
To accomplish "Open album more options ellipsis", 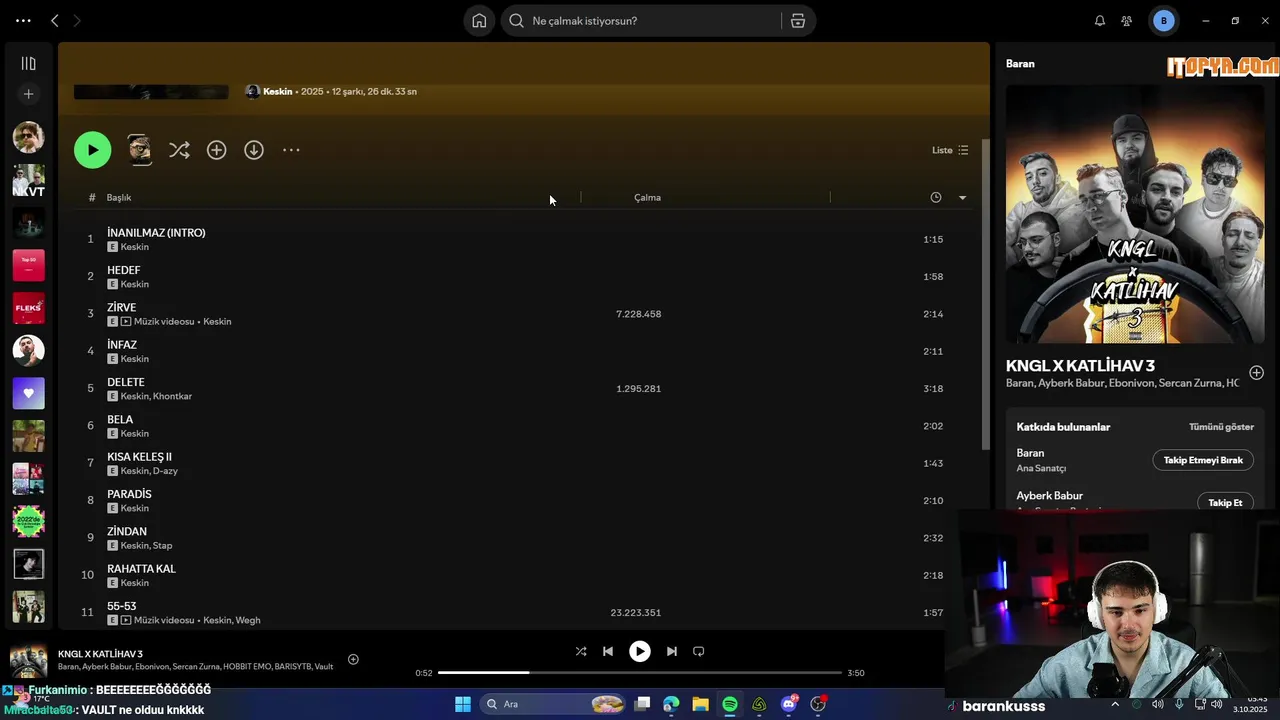I will [x=291, y=150].
